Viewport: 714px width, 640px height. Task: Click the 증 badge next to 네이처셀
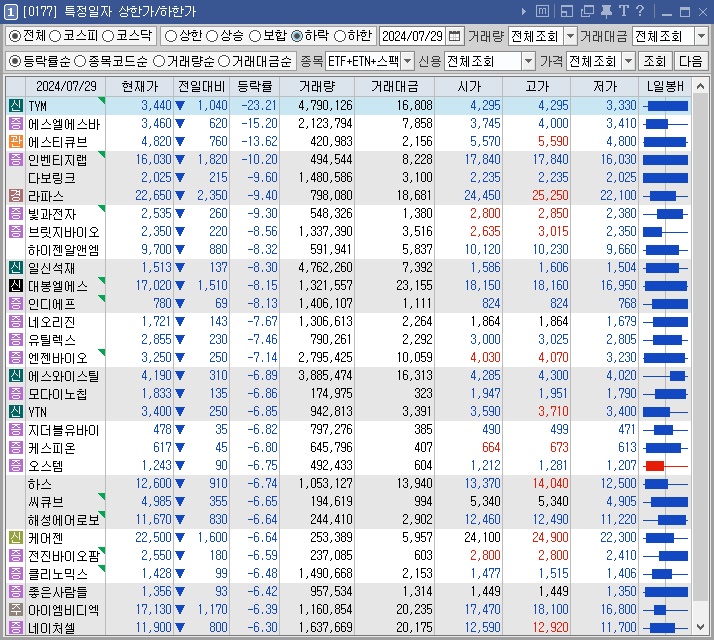click(16, 627)
